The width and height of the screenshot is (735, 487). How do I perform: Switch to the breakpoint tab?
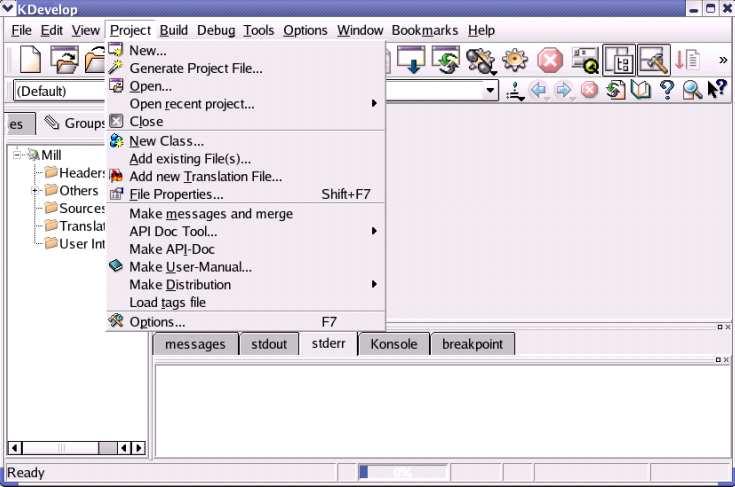(472, 344)
